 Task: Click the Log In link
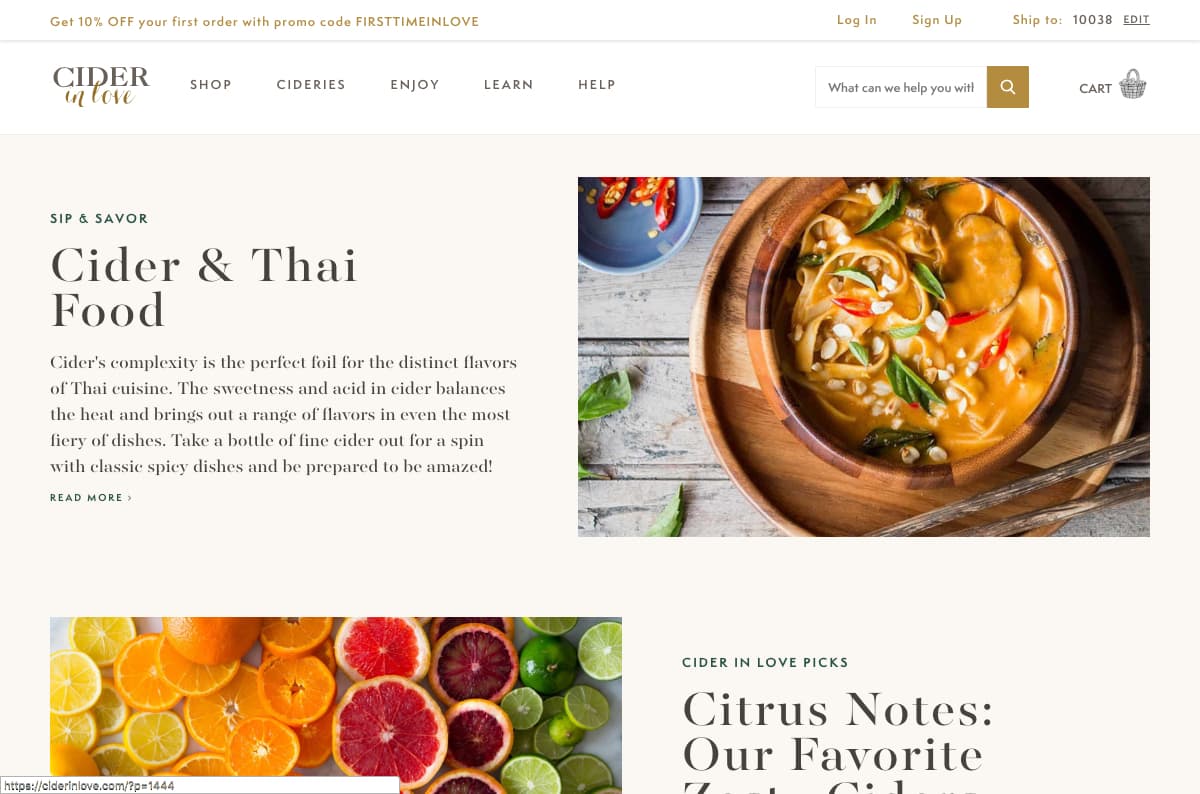point(857,20)
